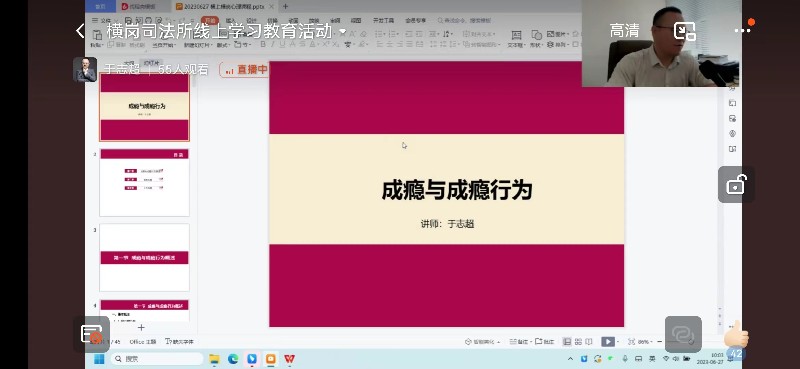
Task: Select slide 1 thumbnail
Action: click(144, 107)
